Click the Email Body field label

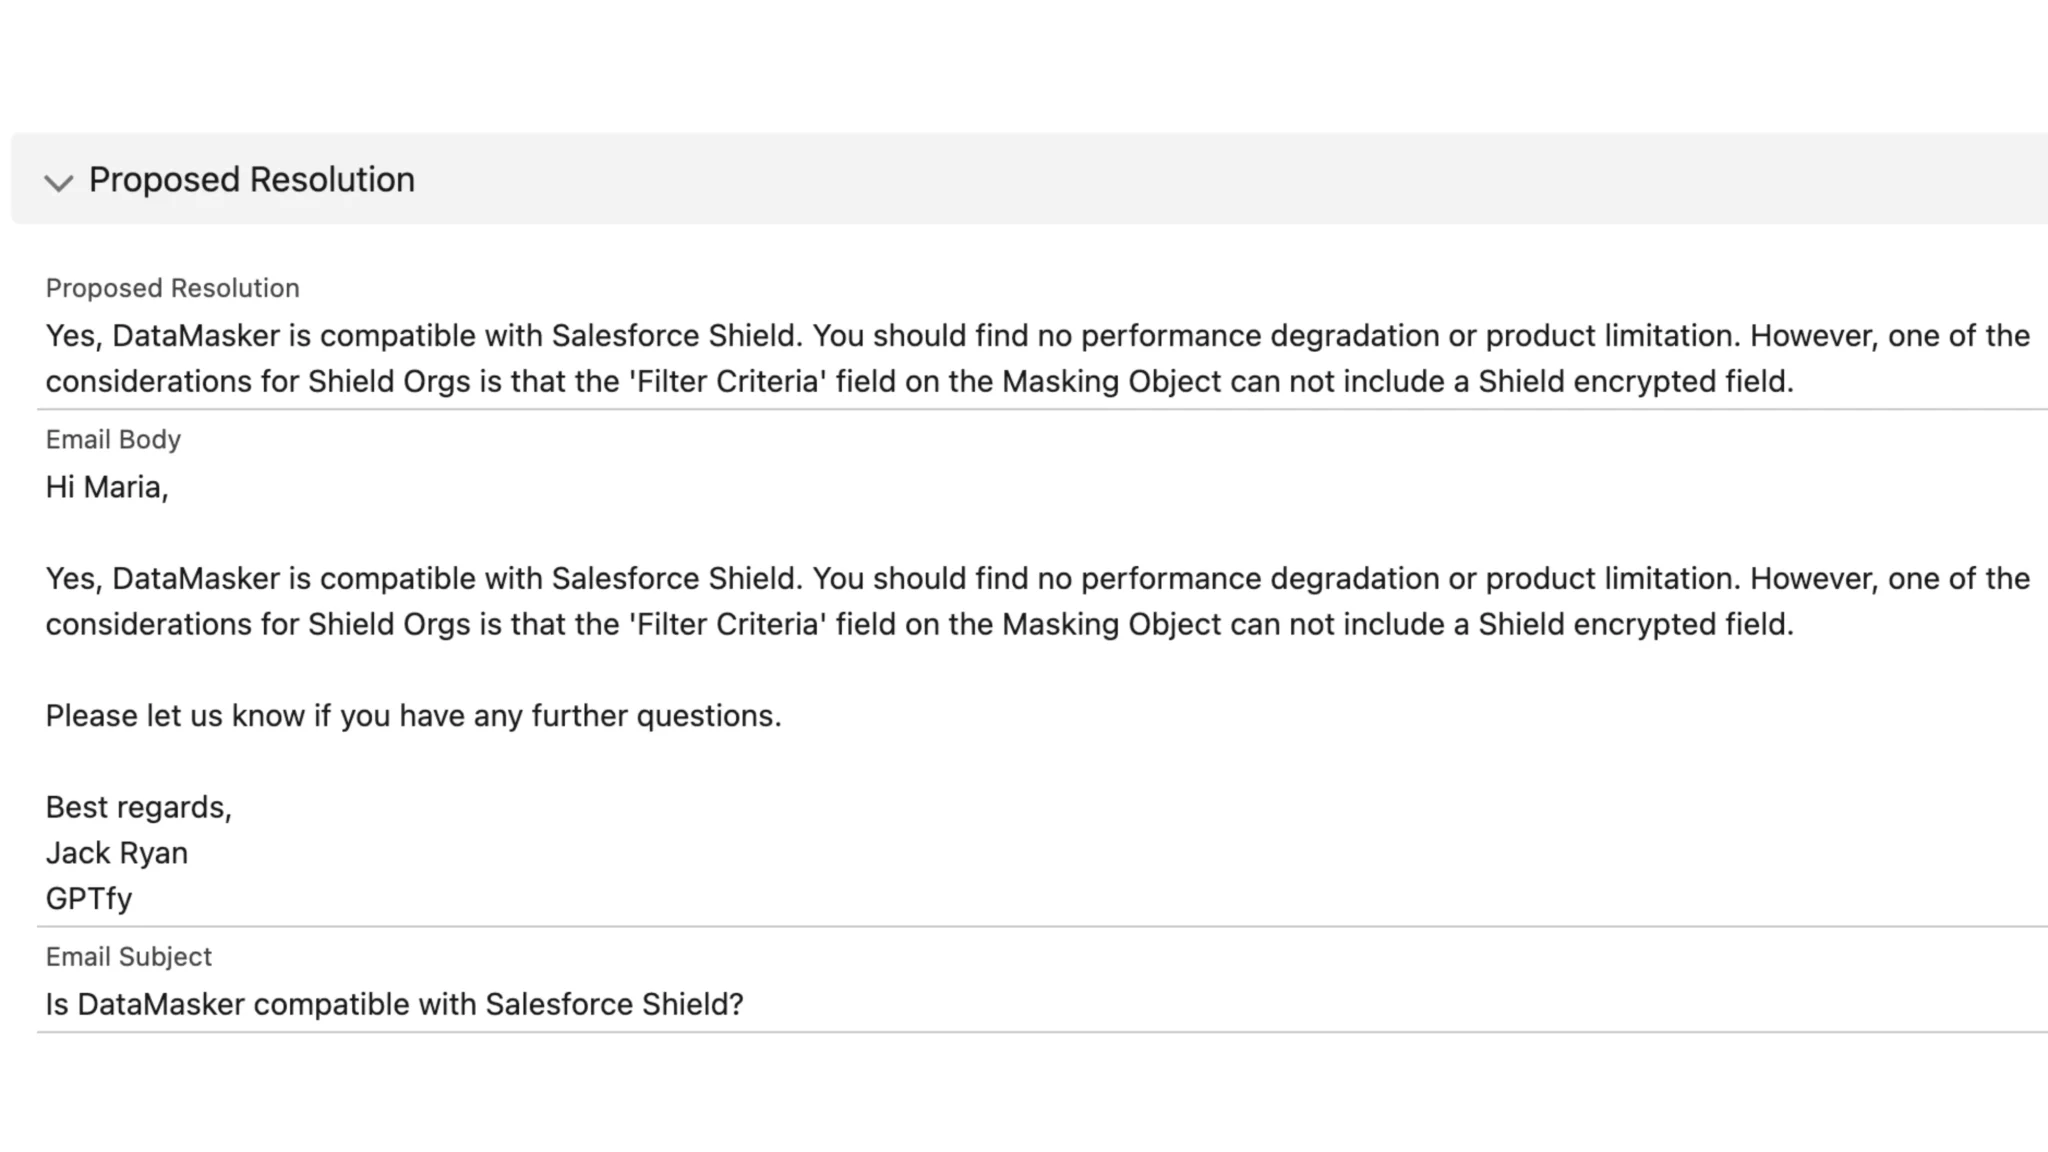pos(112,439)
